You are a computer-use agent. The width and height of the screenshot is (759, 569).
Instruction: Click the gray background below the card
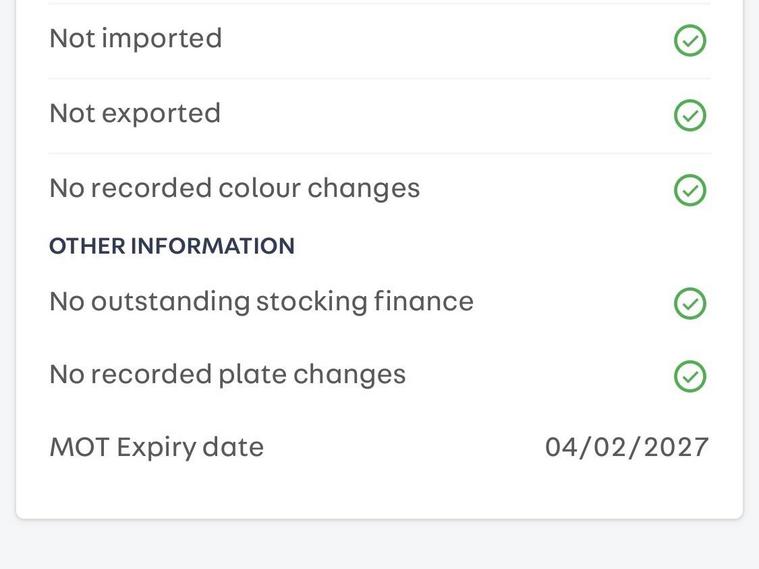[380, 545]
